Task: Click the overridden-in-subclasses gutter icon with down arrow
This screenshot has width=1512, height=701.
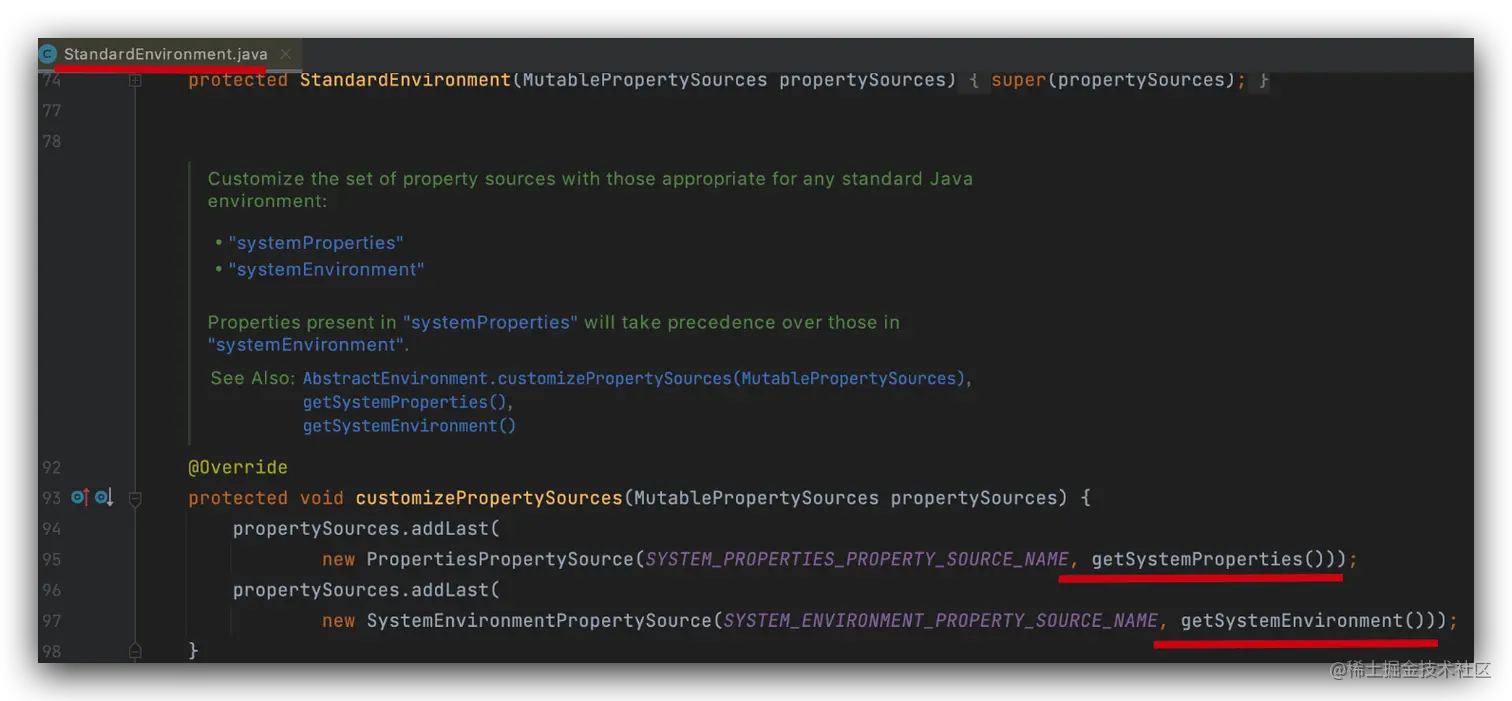Action: (x=104, y=497)
